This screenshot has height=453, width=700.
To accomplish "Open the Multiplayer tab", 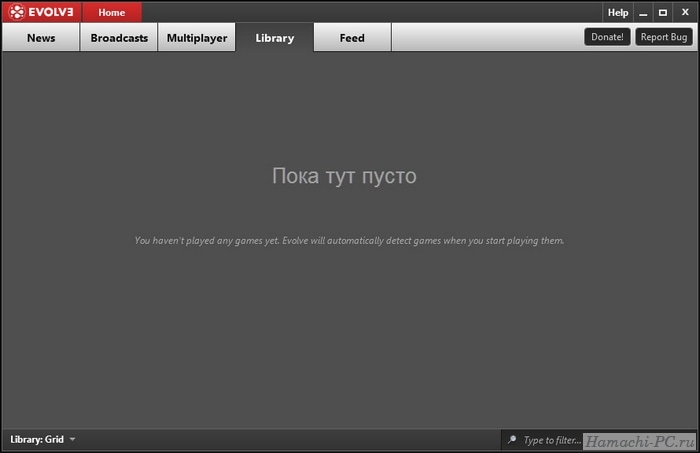I will tap(197, 38).
